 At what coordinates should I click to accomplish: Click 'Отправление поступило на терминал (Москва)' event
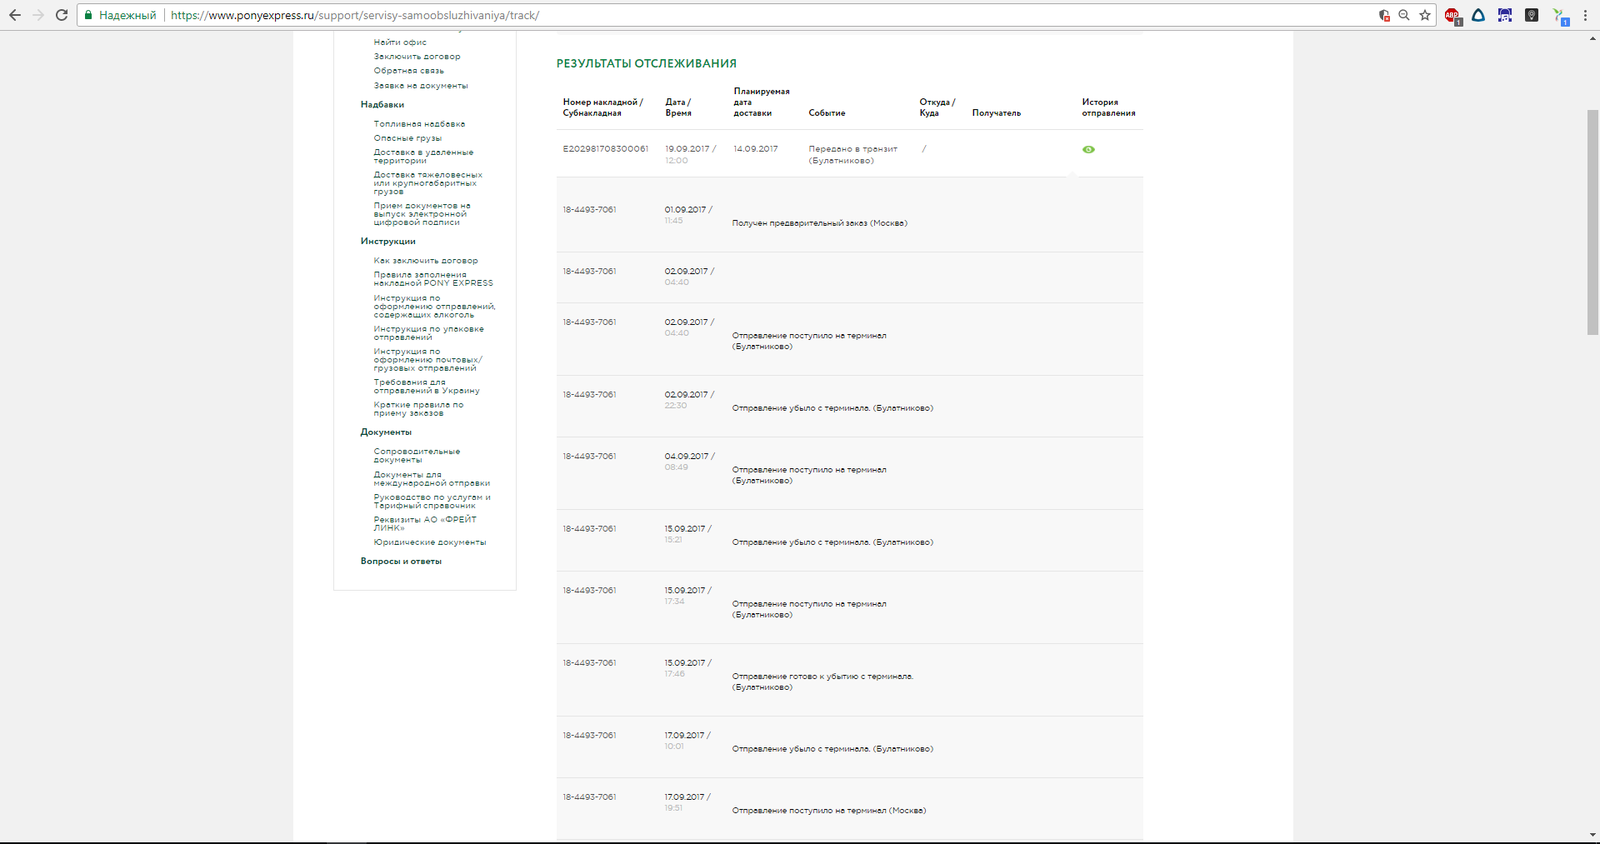pyautogui.click(x=828, y=810)
